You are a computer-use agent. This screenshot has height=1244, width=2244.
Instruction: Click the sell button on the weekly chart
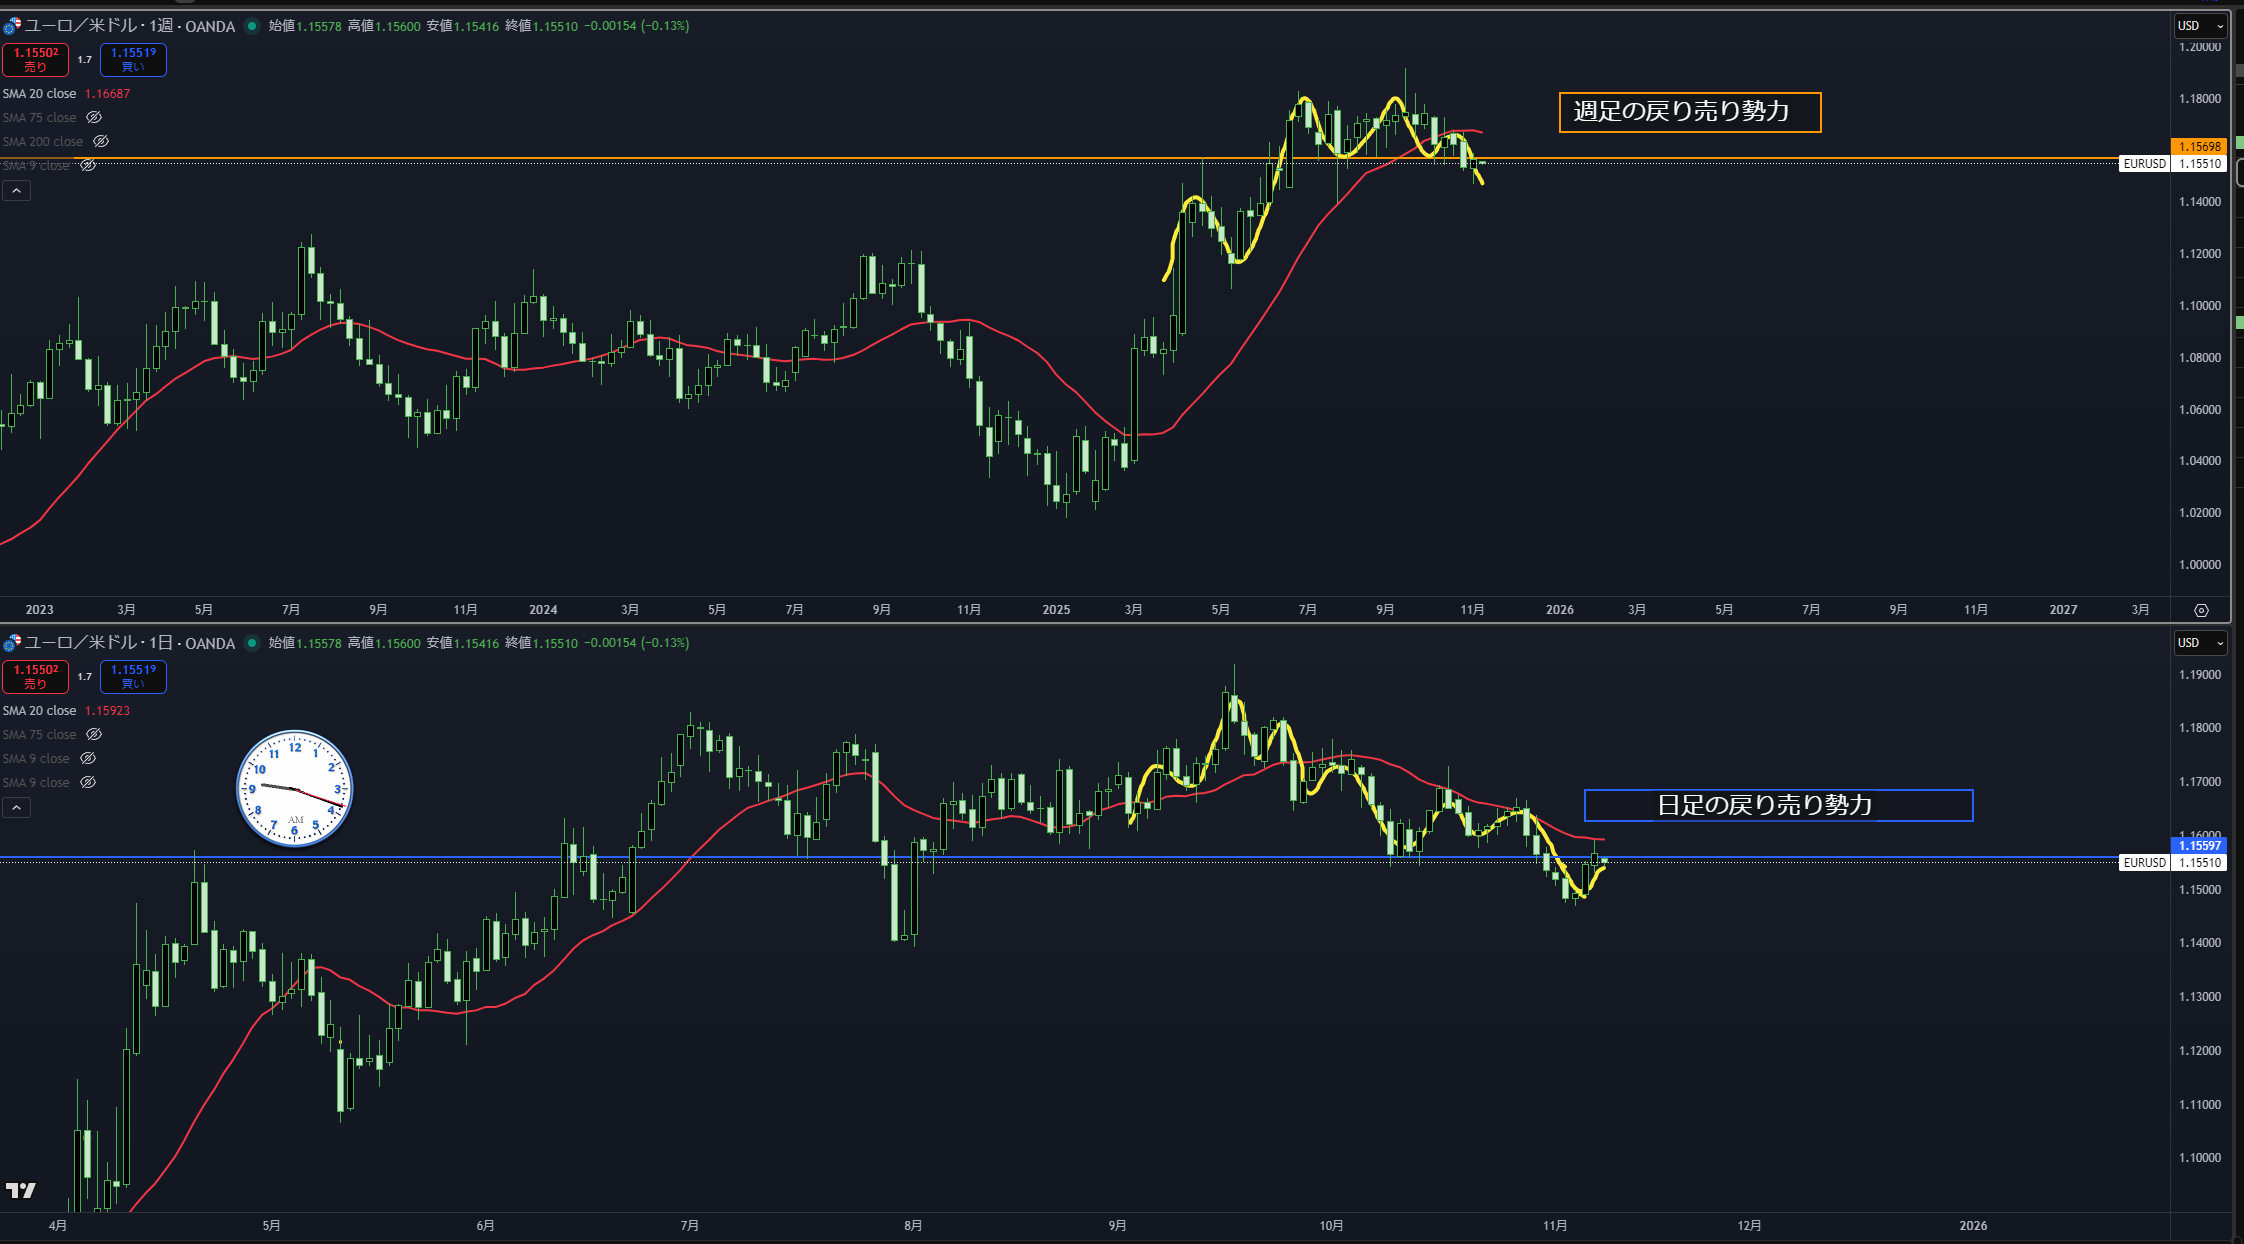click(x=35, y=60)
